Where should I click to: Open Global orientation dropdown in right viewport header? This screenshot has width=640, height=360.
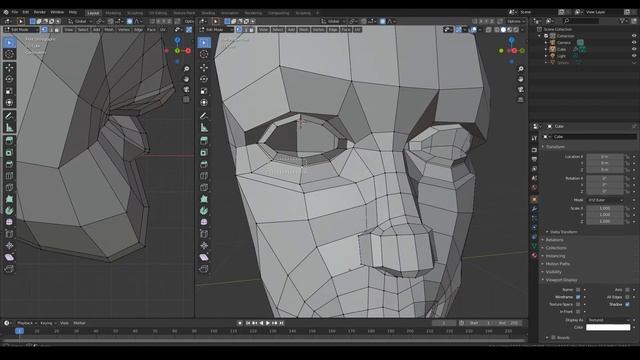pos(332,21)
